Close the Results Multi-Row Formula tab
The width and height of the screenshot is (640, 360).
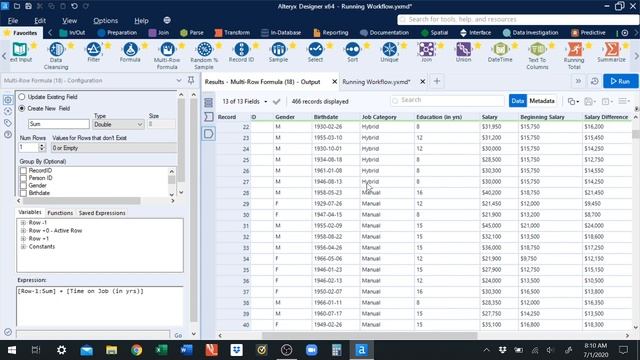click(334, 82)
